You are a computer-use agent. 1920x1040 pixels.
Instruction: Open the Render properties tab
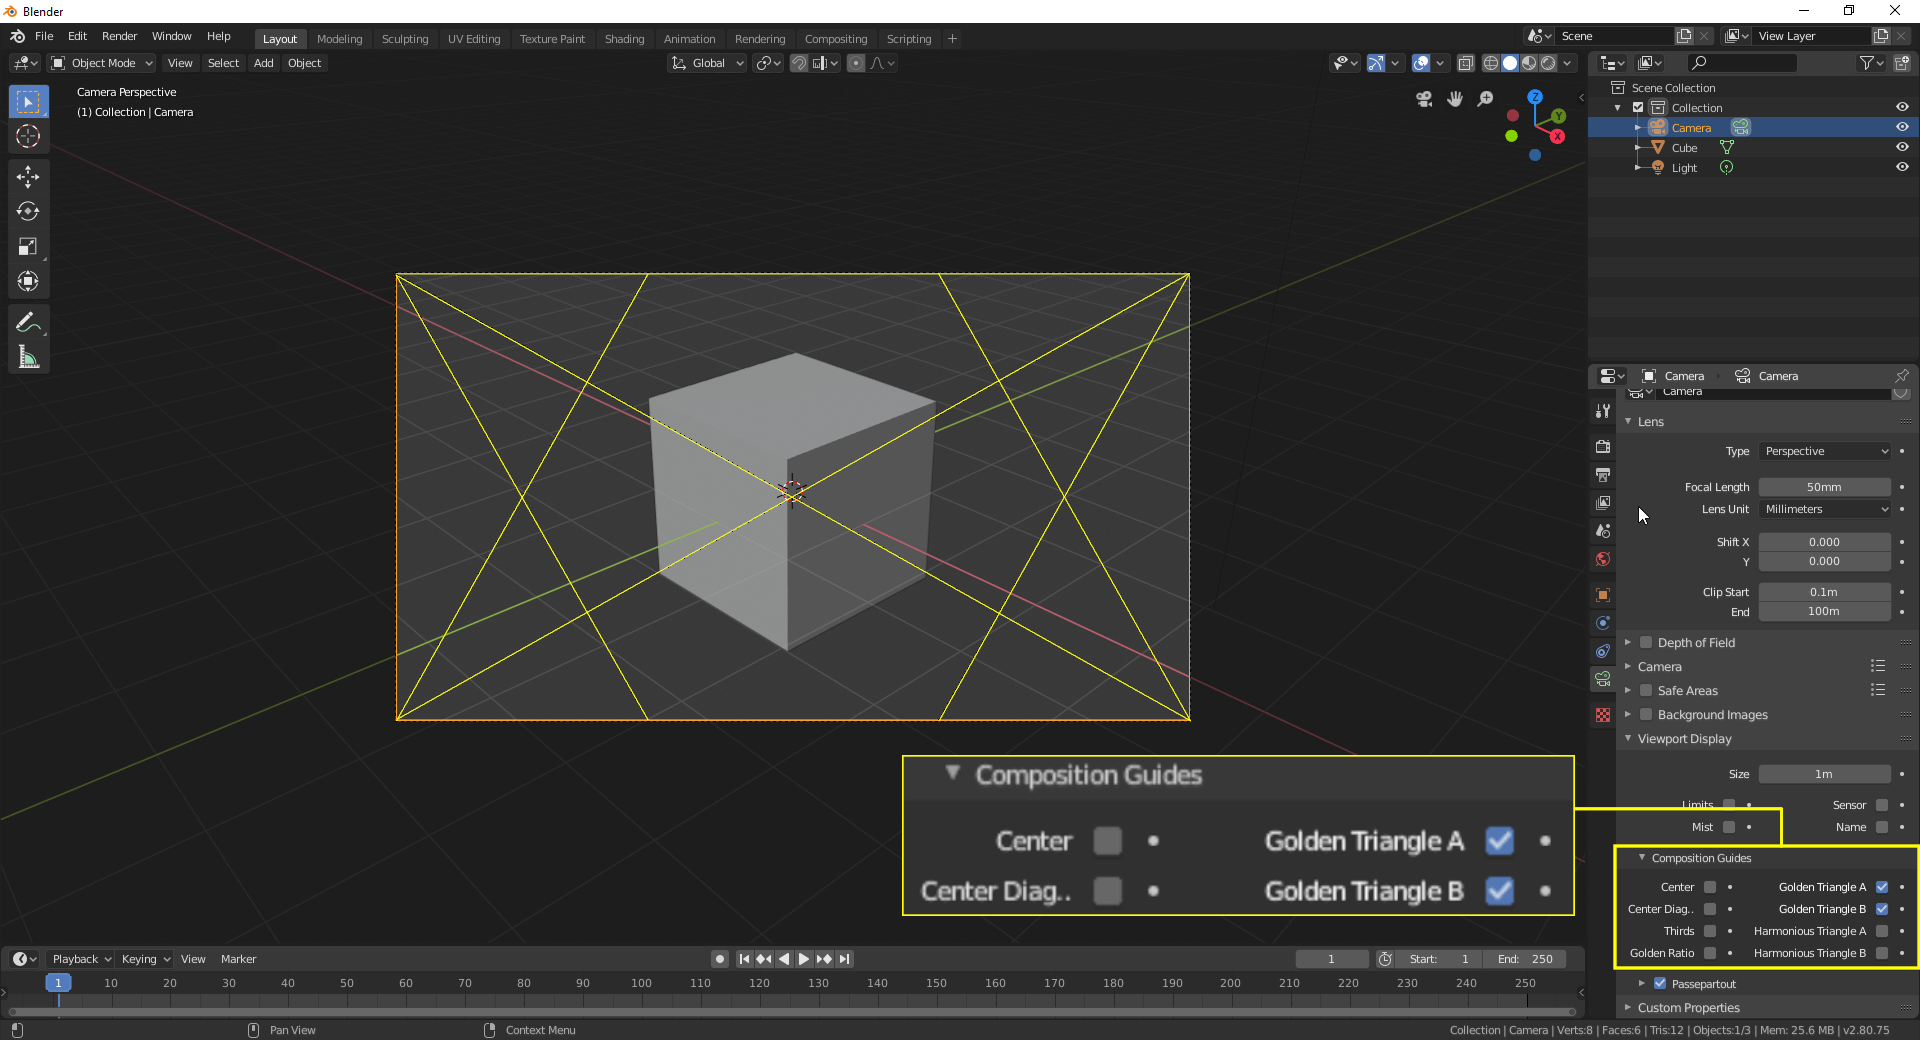click(x=1603, y=446)
